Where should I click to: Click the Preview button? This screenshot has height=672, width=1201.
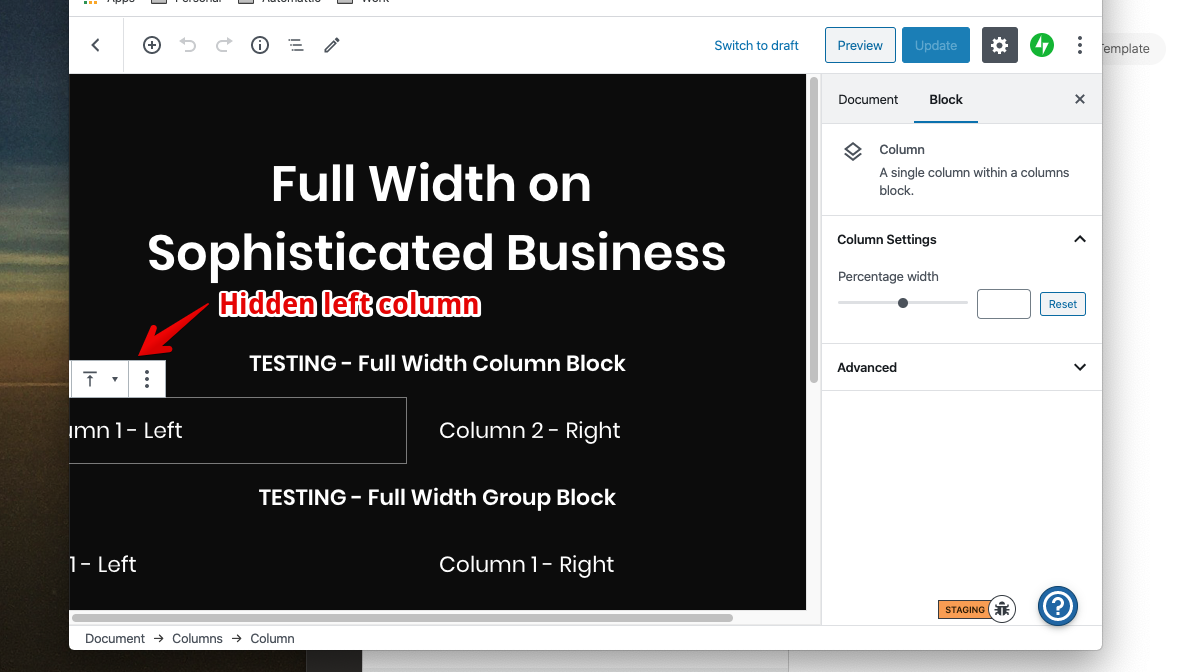point(859,45)
